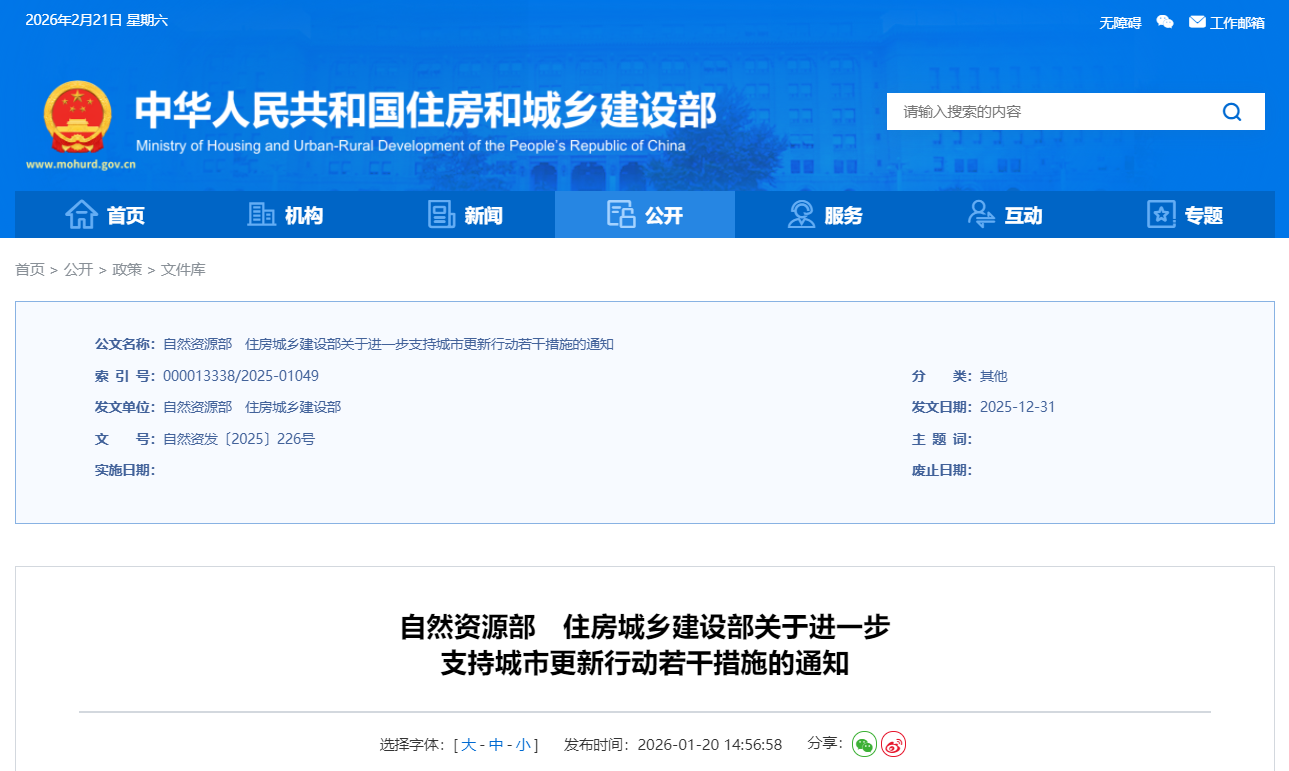
Task: Open 文件库 breadcrumb link
Action: tap(183, 270)
